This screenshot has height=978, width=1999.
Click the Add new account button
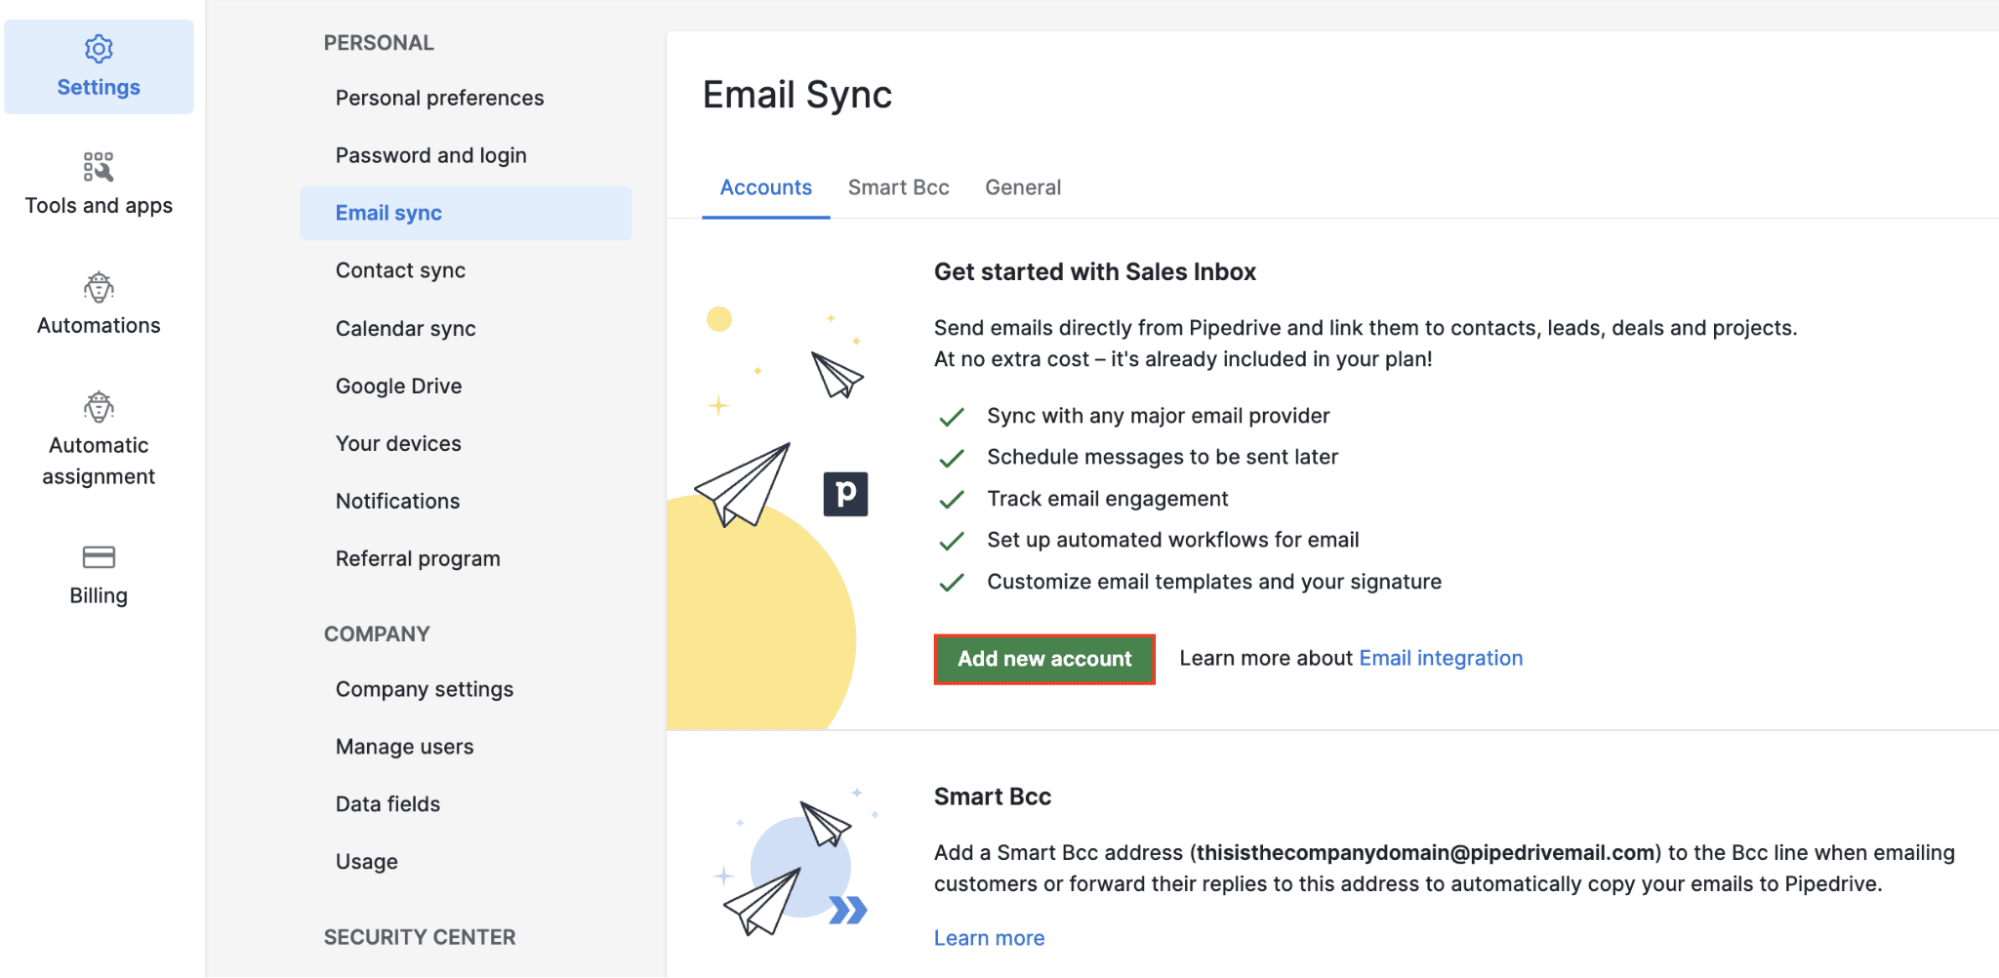[x=1043, y=658]
